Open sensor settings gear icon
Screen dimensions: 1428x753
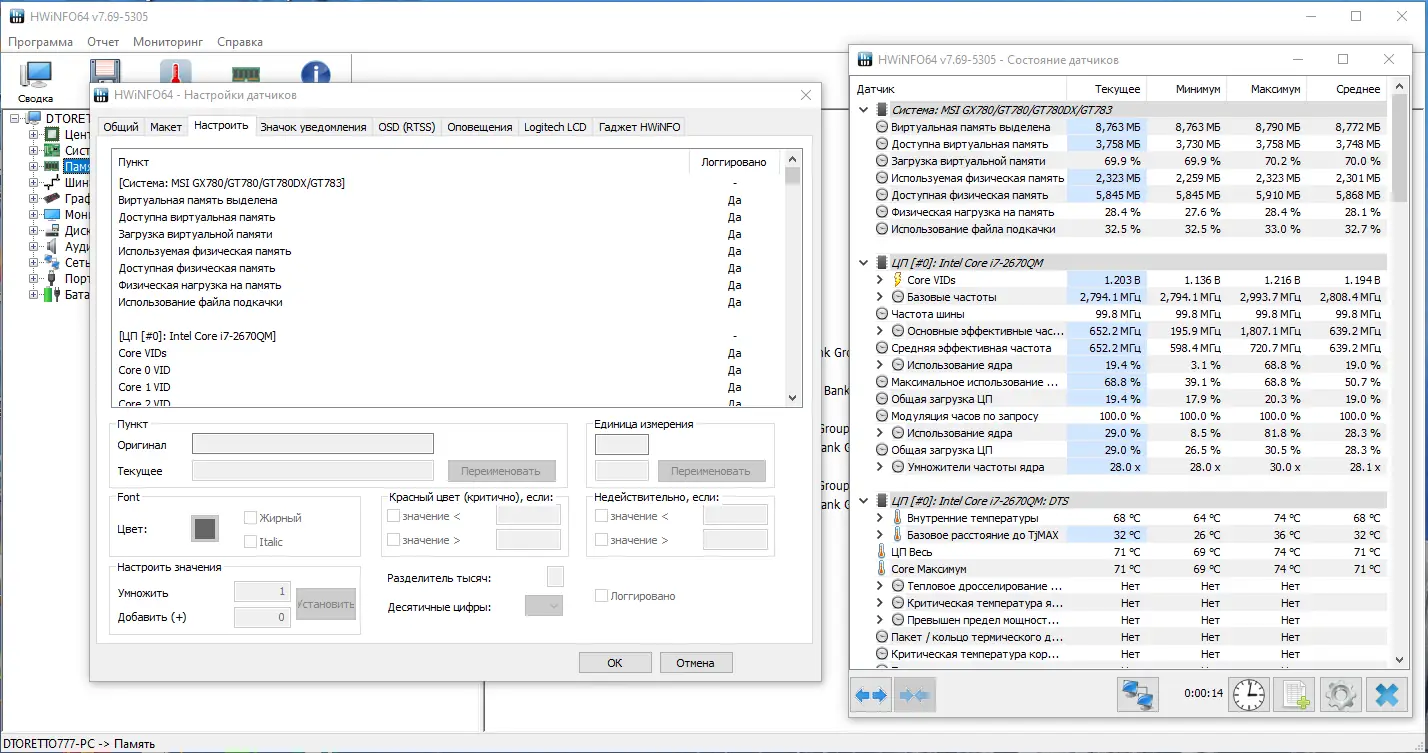[1341, 694]
